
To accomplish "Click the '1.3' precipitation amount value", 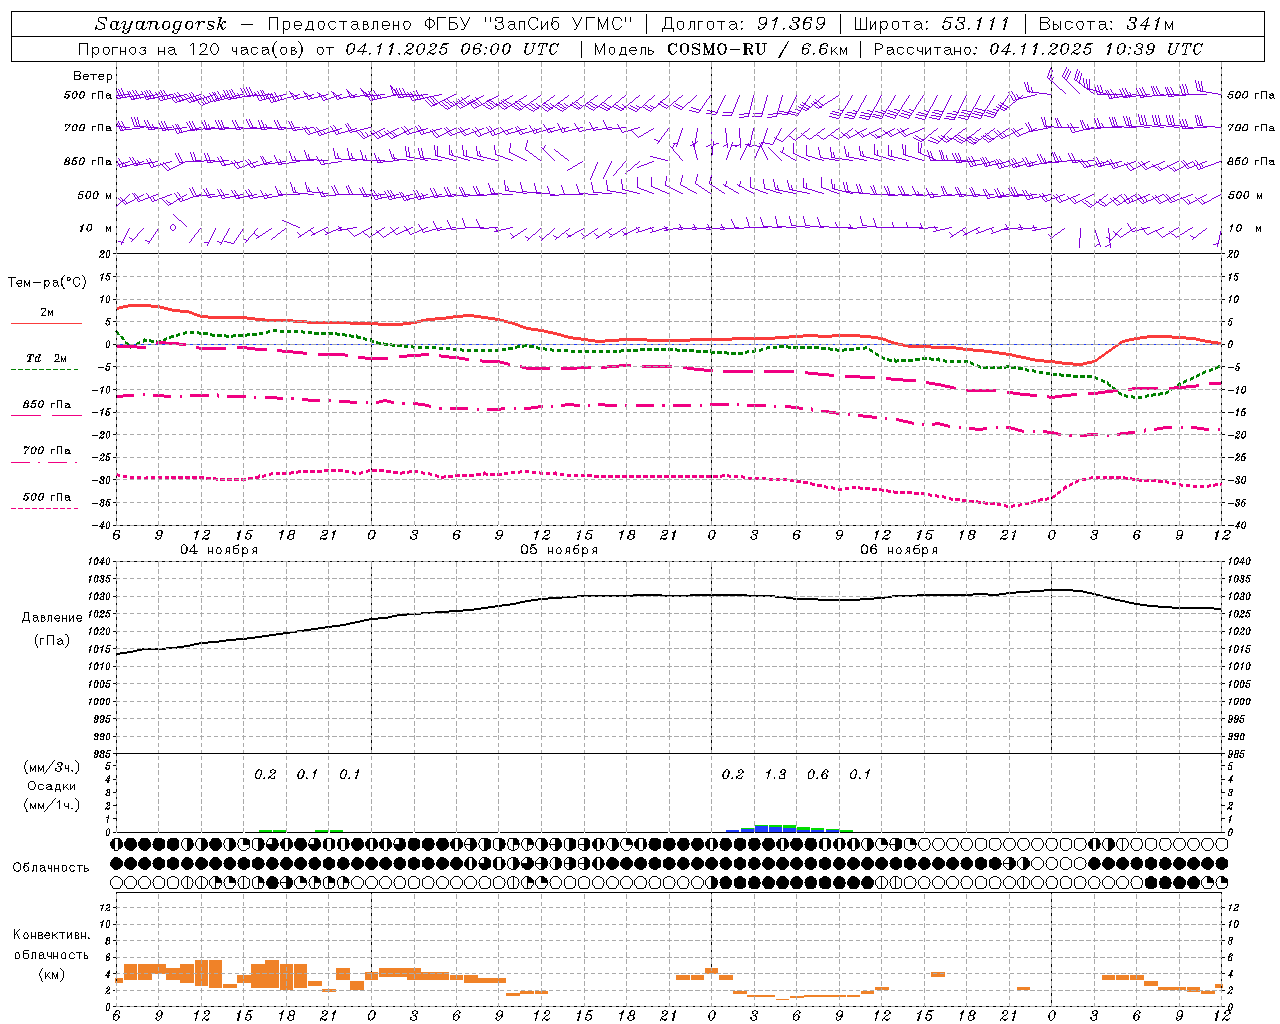I will click(776, 774).
